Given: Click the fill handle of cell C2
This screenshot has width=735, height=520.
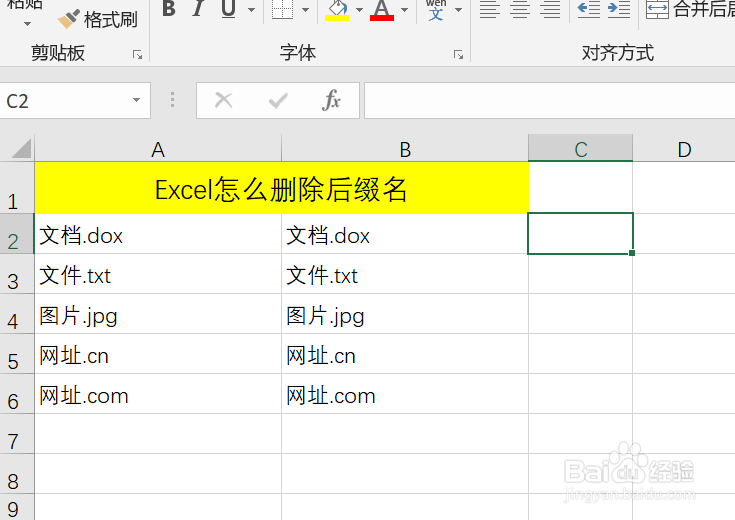Looking at the screenshot, I should tap(632, 253).
